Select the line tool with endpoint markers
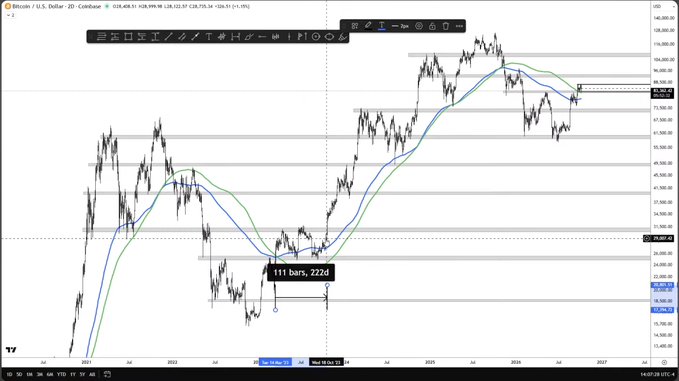The height and width of the screenshot is (381, 679). [x=195, y=37]
